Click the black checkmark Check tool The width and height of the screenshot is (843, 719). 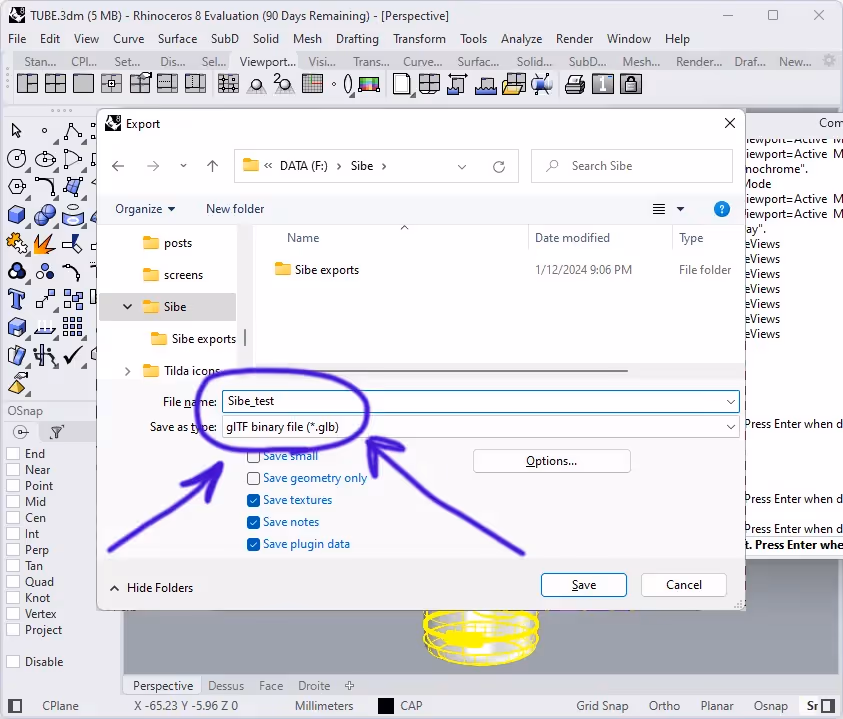[73, 355]
